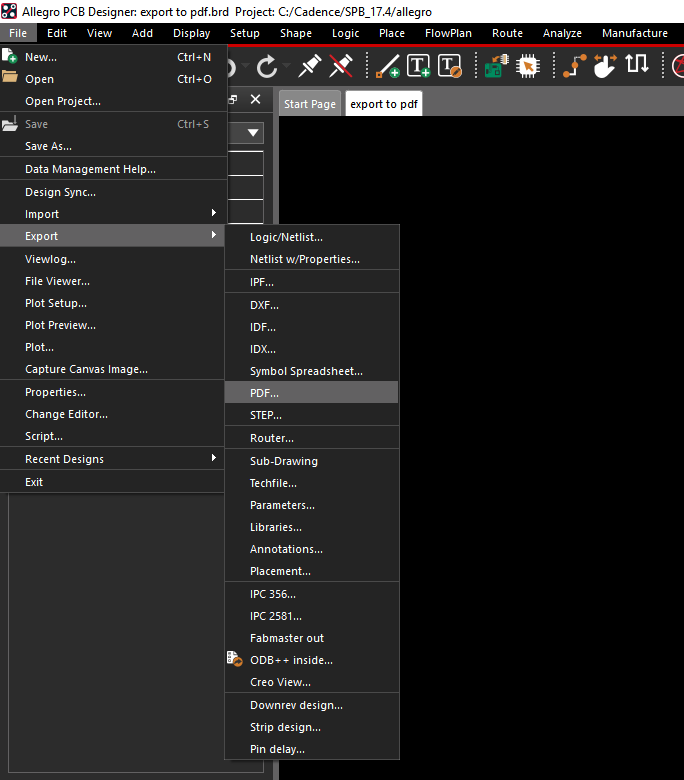Open the Display menu

pos(192,33)
